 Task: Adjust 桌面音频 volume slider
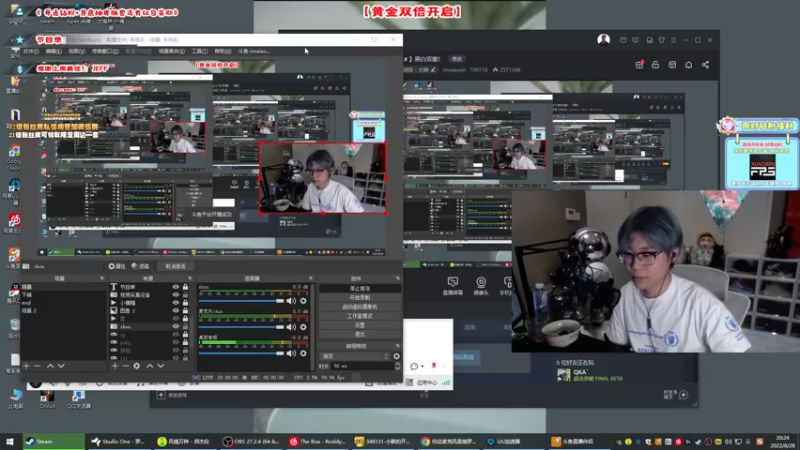[x=241, y=353]
